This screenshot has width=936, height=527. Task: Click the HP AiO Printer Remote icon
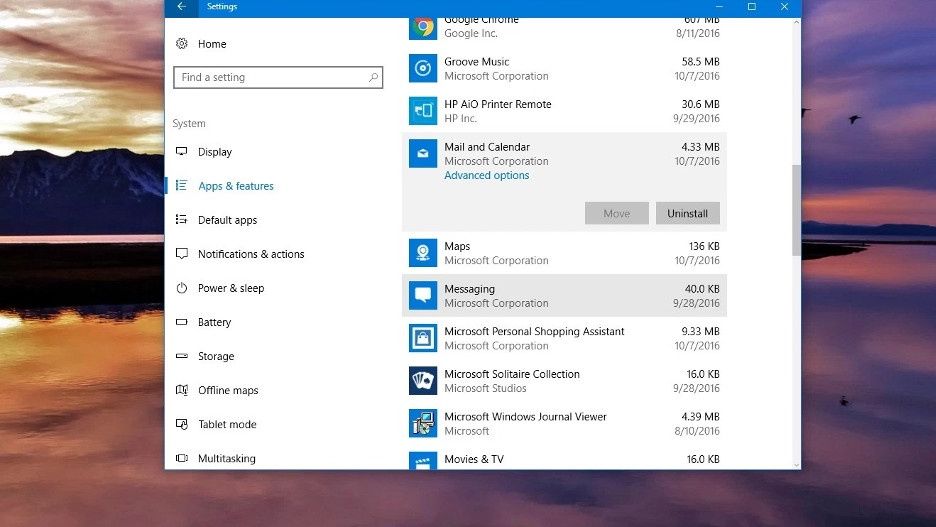click(x=423, y=110)
